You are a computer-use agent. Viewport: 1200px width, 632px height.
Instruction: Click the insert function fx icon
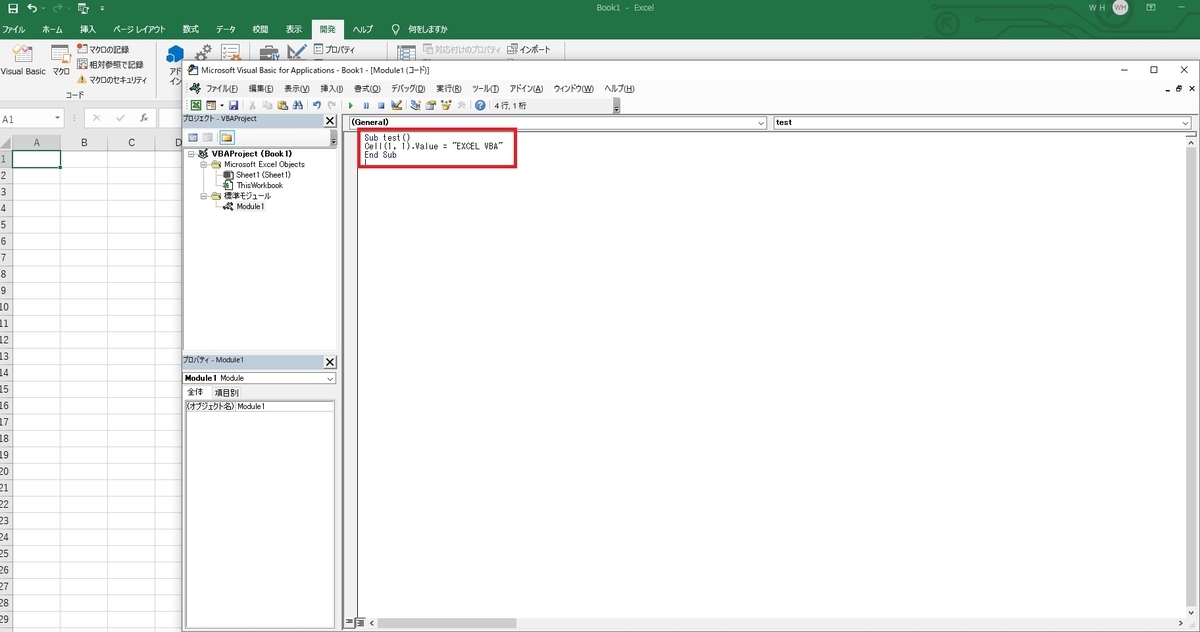point(144,118)
